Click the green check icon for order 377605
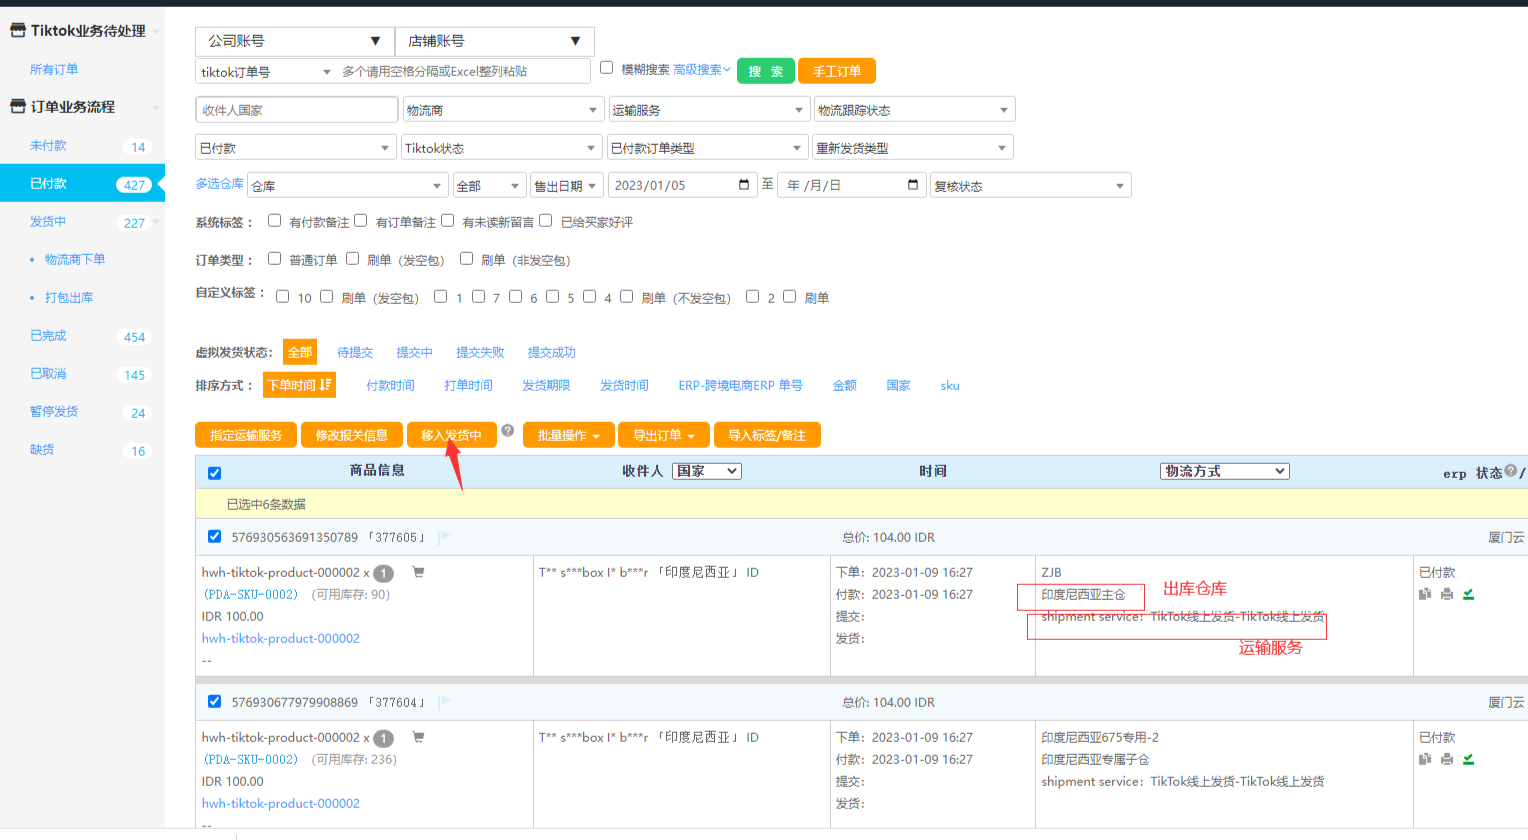The height and width of the screenshot is (840, 1528). click(1468, 594)
